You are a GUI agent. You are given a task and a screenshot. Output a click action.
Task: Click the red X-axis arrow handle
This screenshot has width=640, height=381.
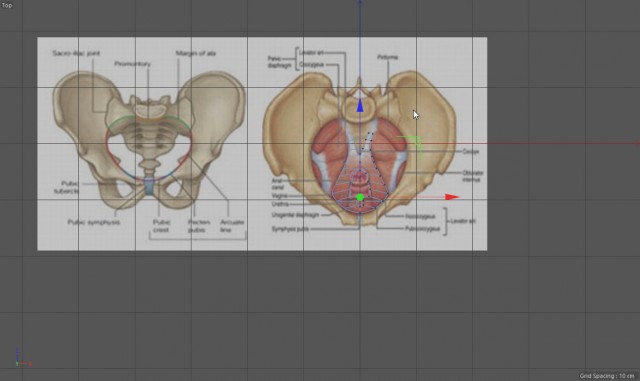pos(452,197)
